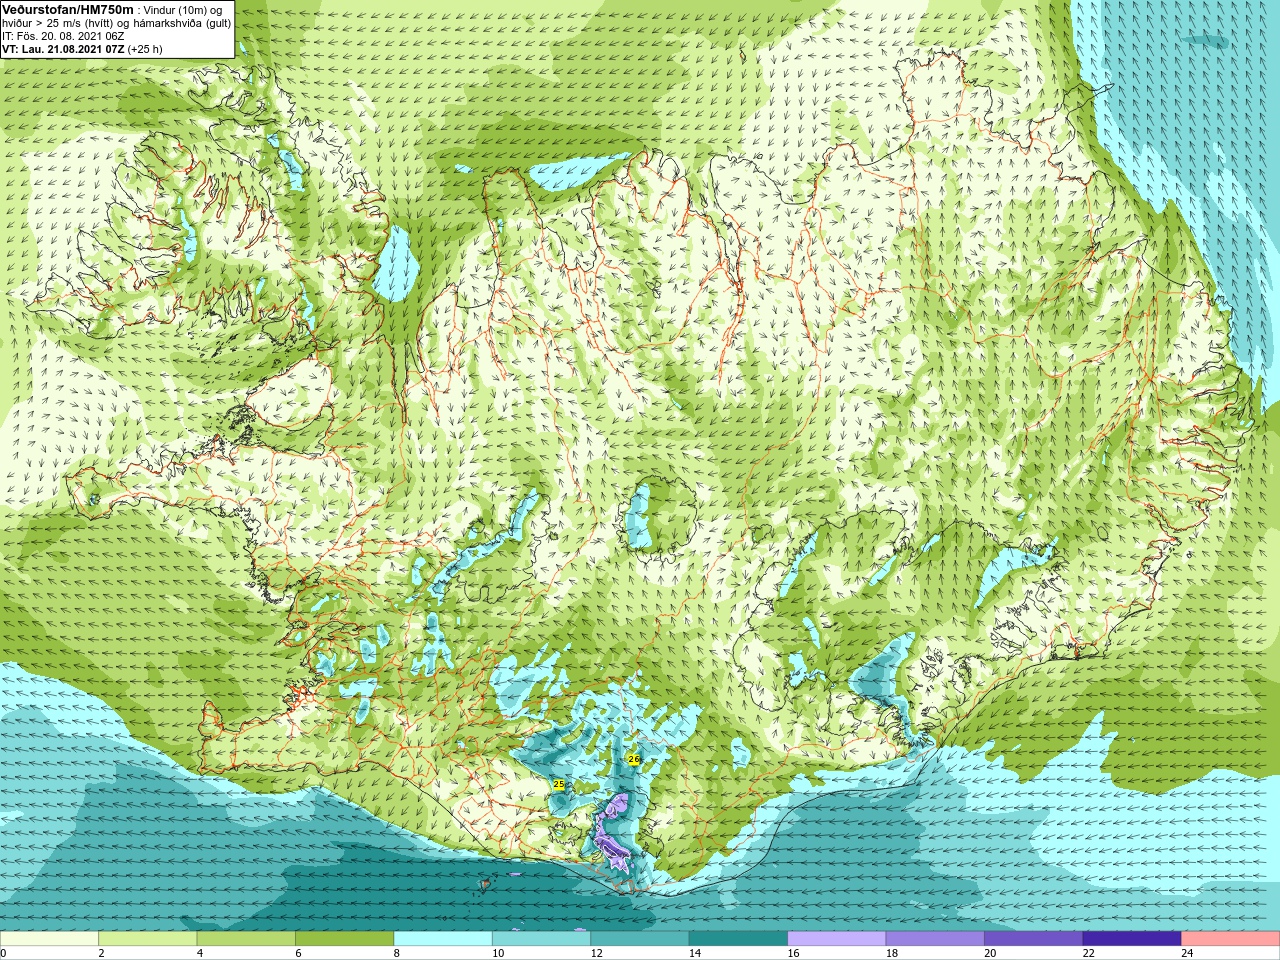
Task: Click the initial time line 'IT: Fös. 20. 08. 2021 06Z'
Action: pyautogui.click(x=63, y=36)
